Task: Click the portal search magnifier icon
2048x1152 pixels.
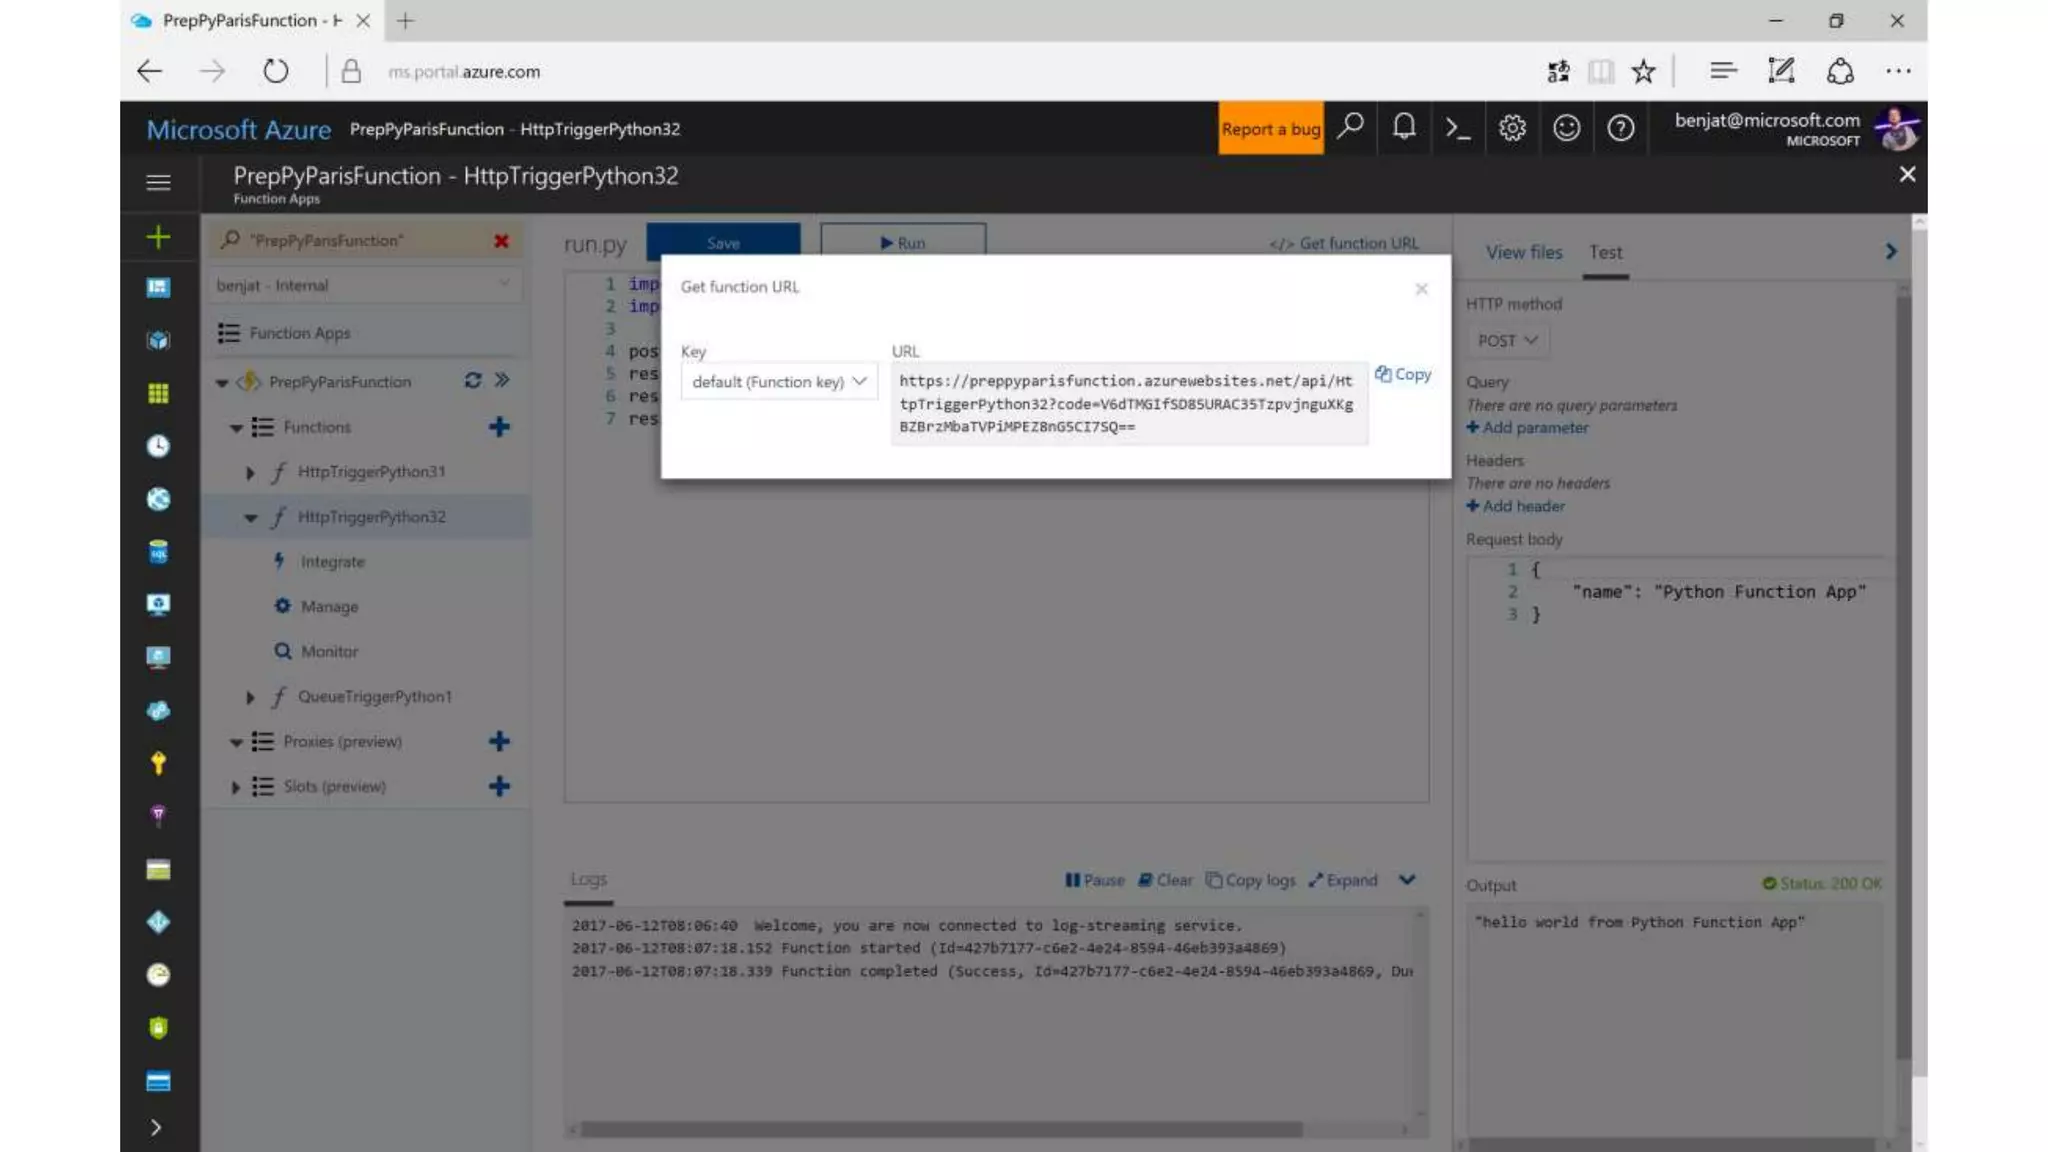Action: click(x=1350, y=127)
